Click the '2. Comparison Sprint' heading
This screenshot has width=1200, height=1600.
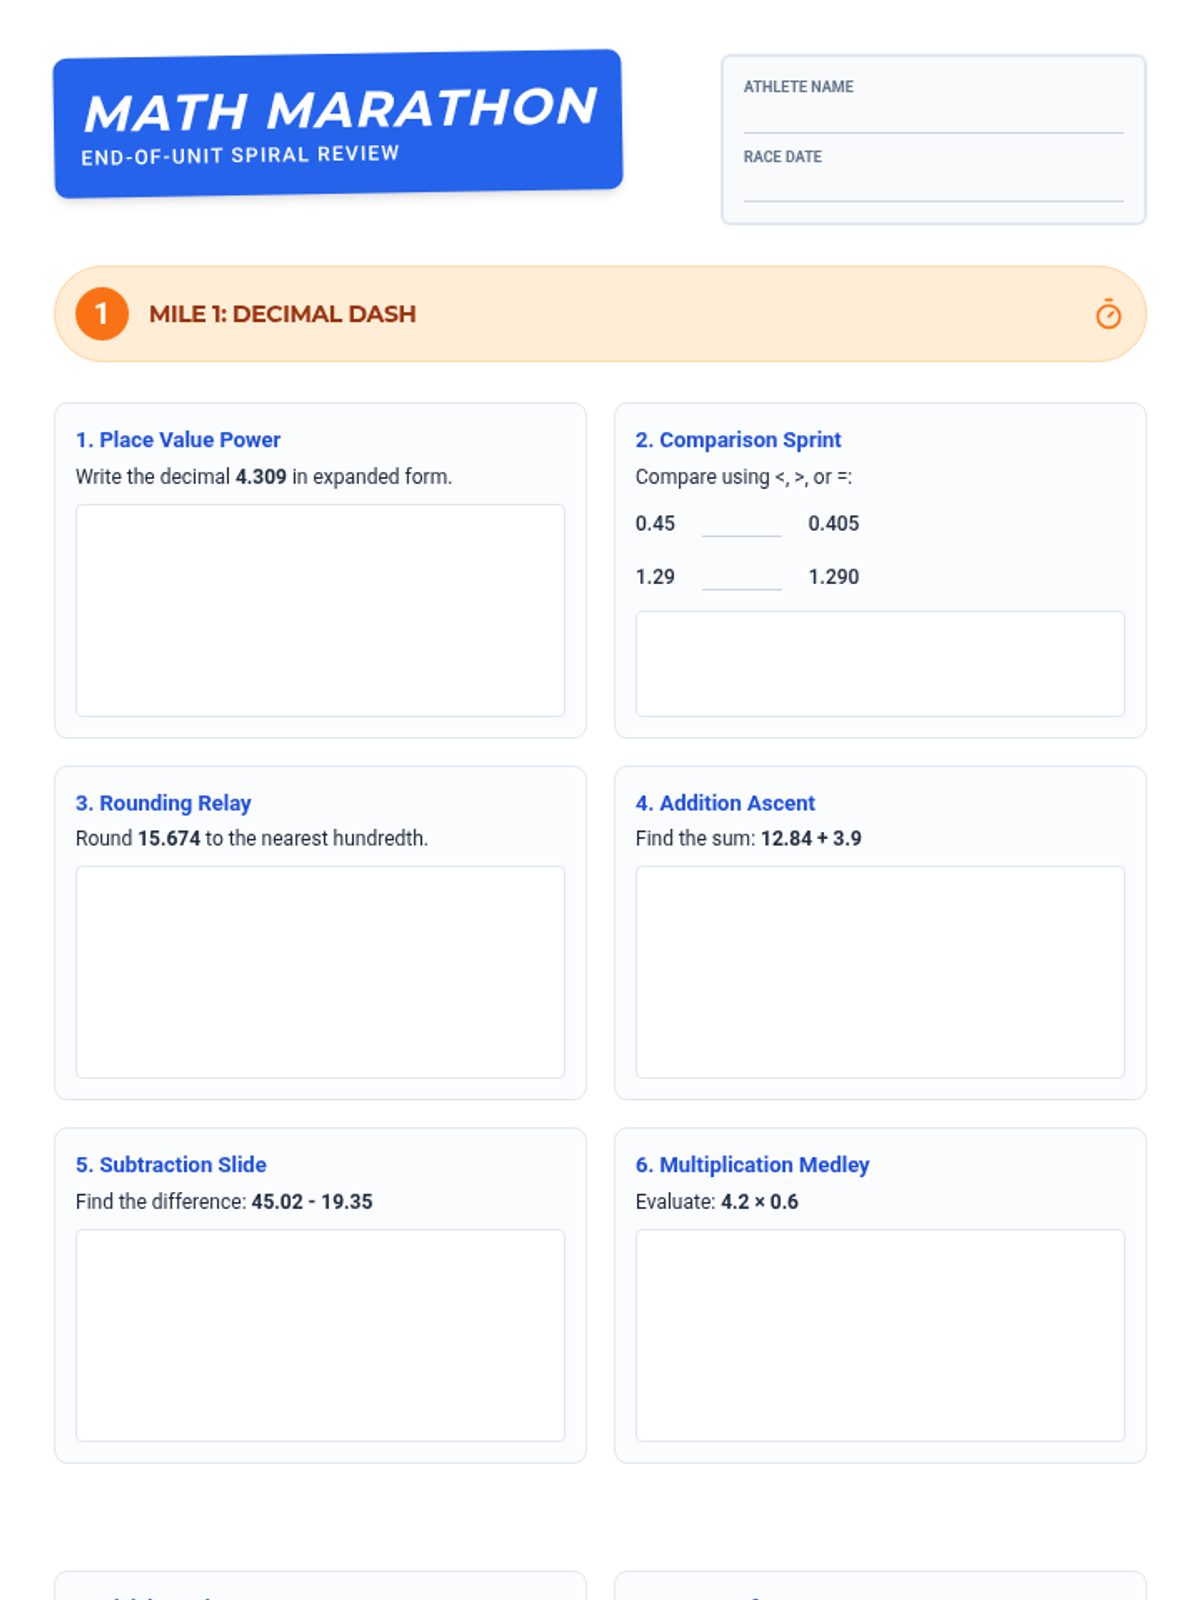738,440
